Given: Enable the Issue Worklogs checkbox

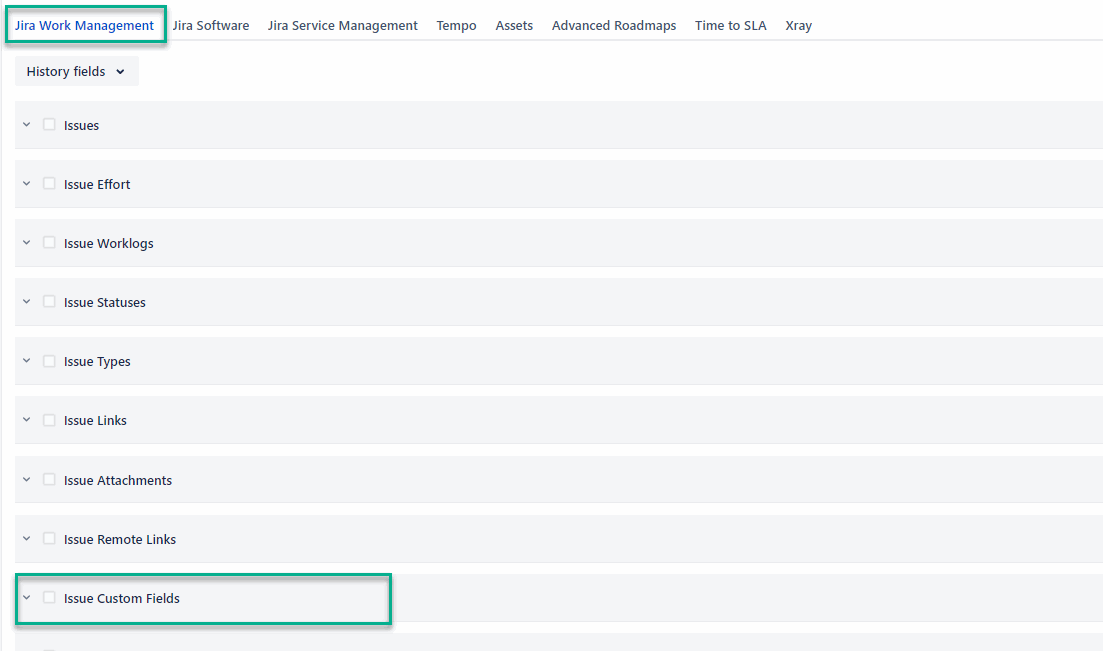Looking at the screenshot, I should 49,243.
